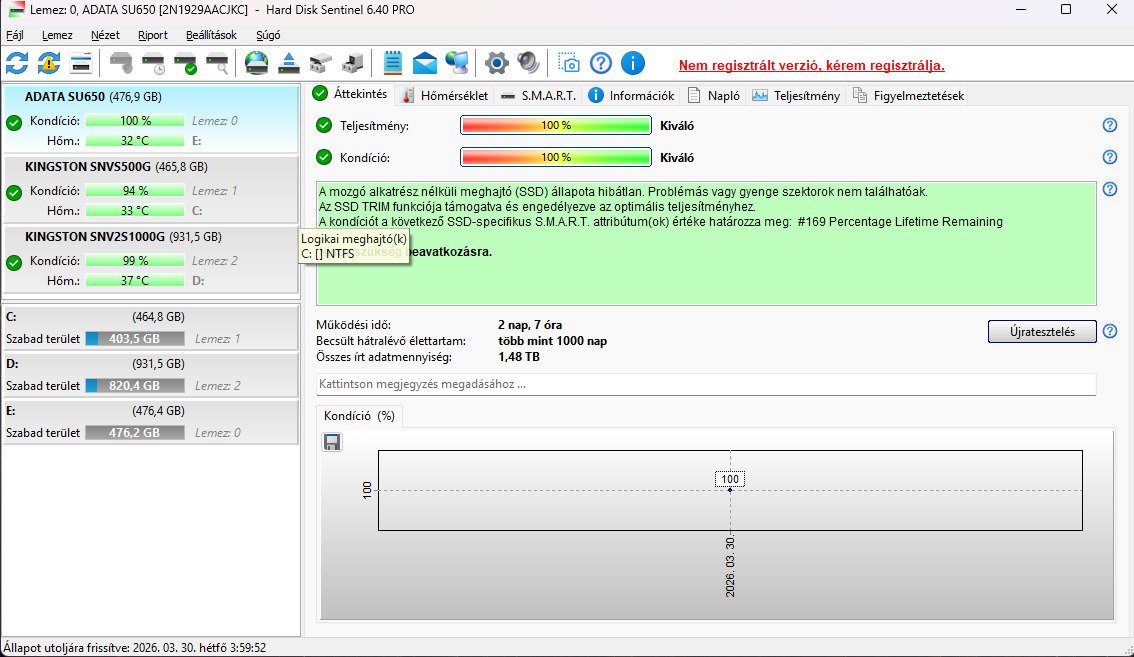Open the Nézet menu
The height and width of the screenshot is (657, 1134).
(x=106, y=35)
